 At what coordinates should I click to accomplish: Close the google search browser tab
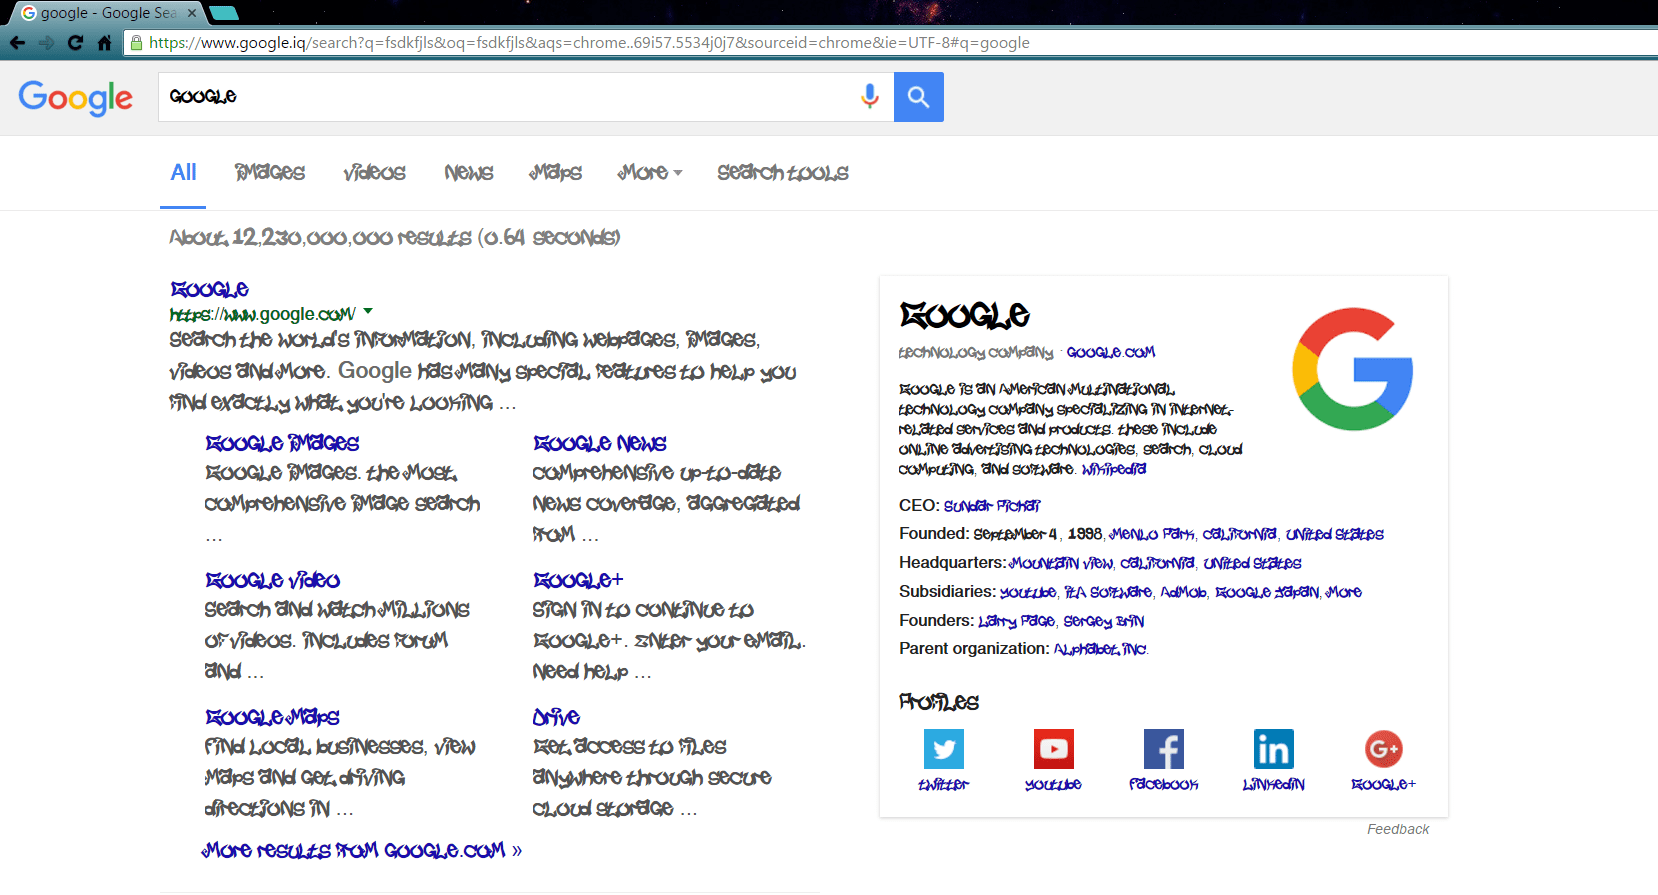(x=193, y=13)
